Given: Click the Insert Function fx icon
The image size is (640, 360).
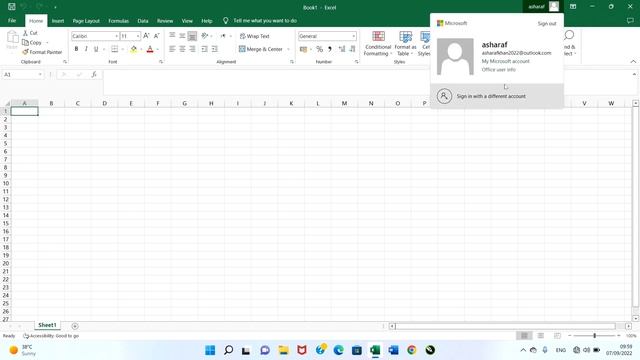Looking at the screenshot, I should click(94, 74).
